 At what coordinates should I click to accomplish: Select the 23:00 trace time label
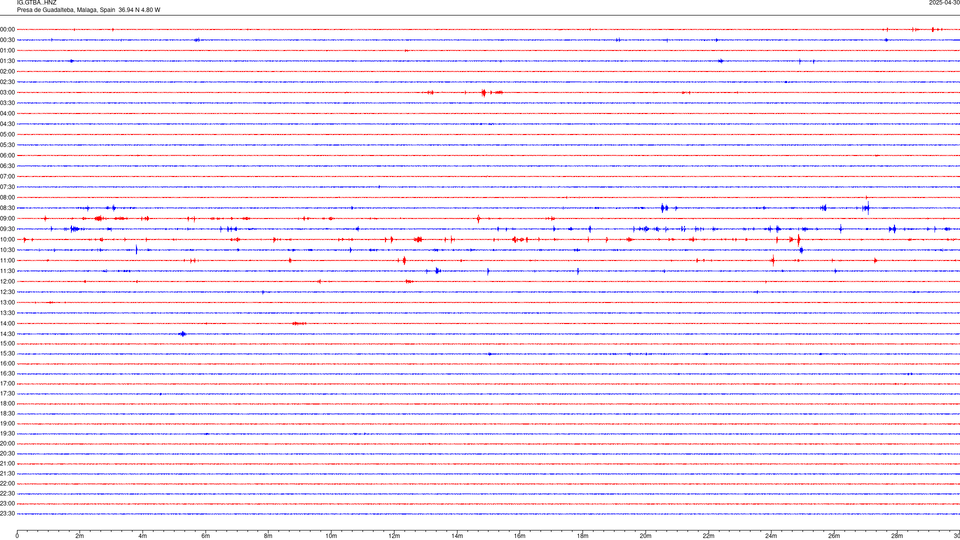tap(7, 504)
